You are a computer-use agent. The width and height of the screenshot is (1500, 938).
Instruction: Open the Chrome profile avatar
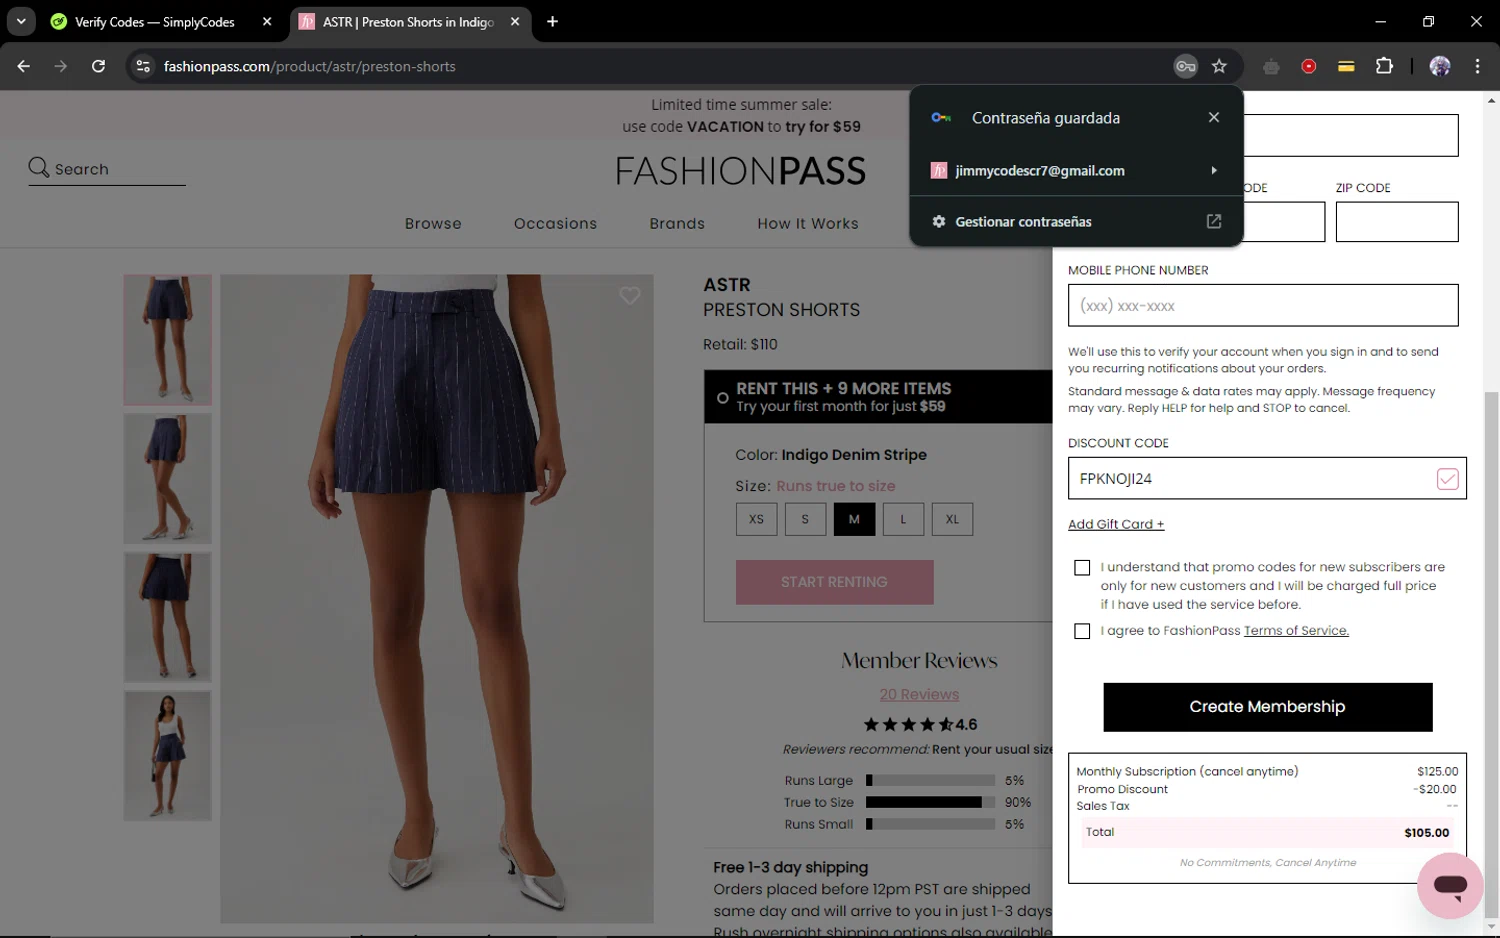pyautogui.click(x=1440, y=66)
